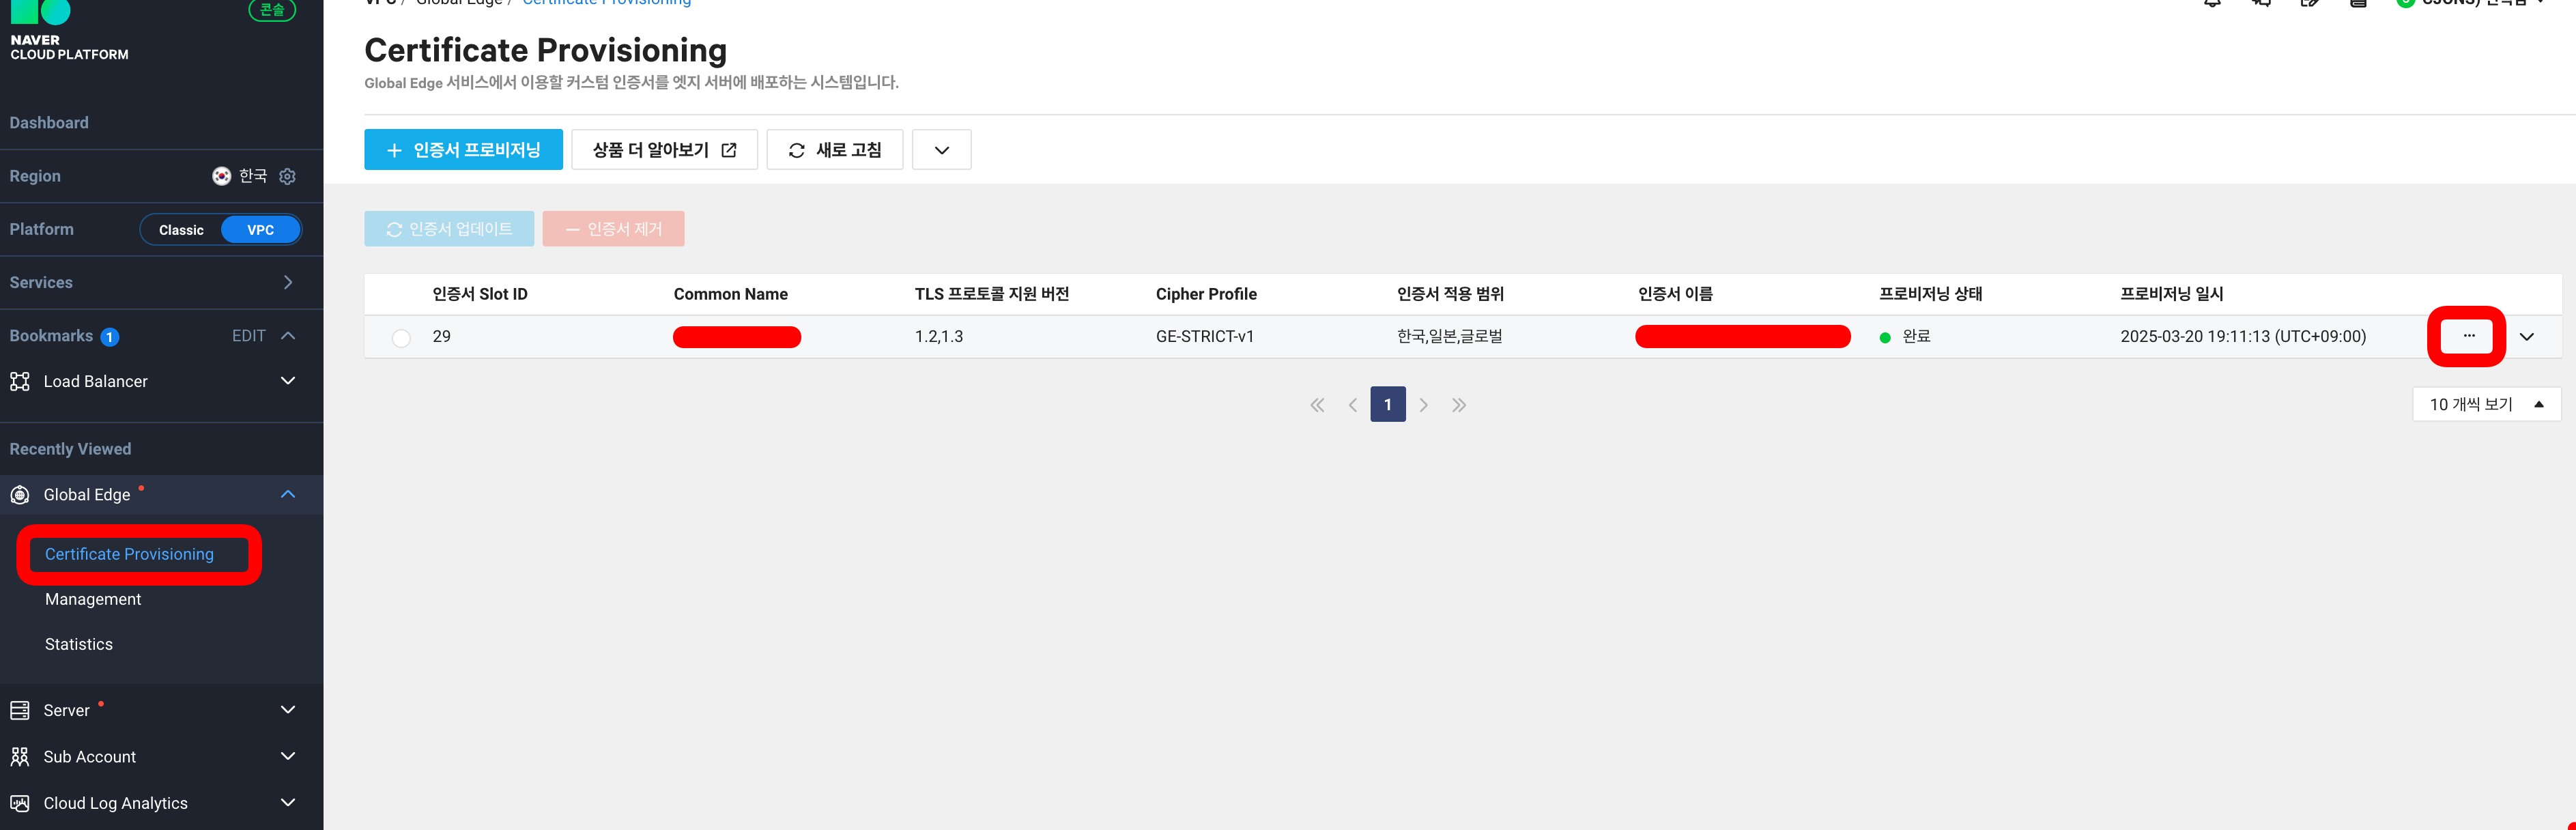Click the Korean flag region icon

[221, 176]
